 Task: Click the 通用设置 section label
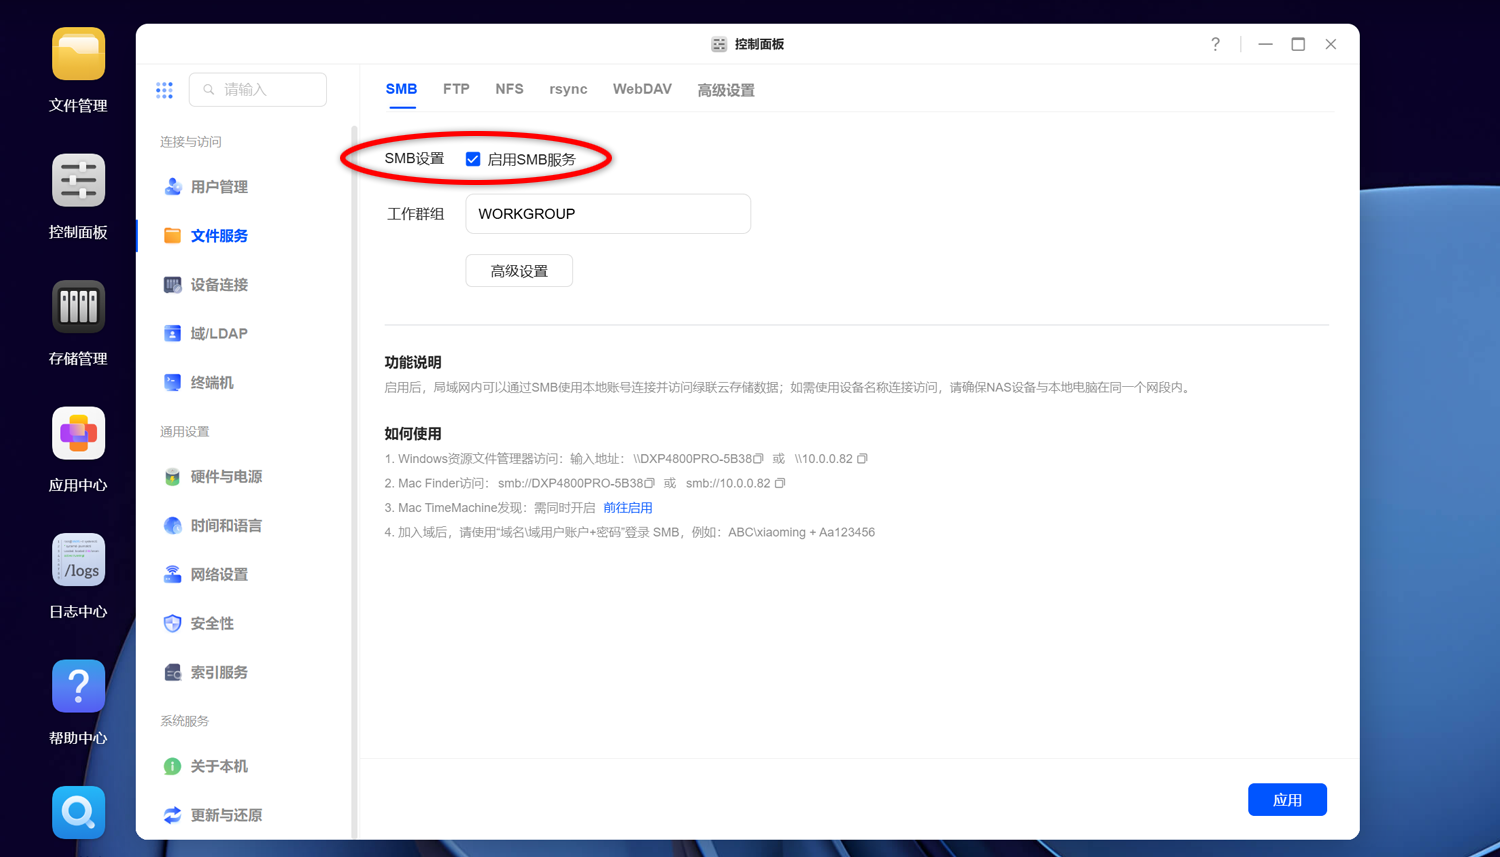pyautogui.click(x=185, y=432)
